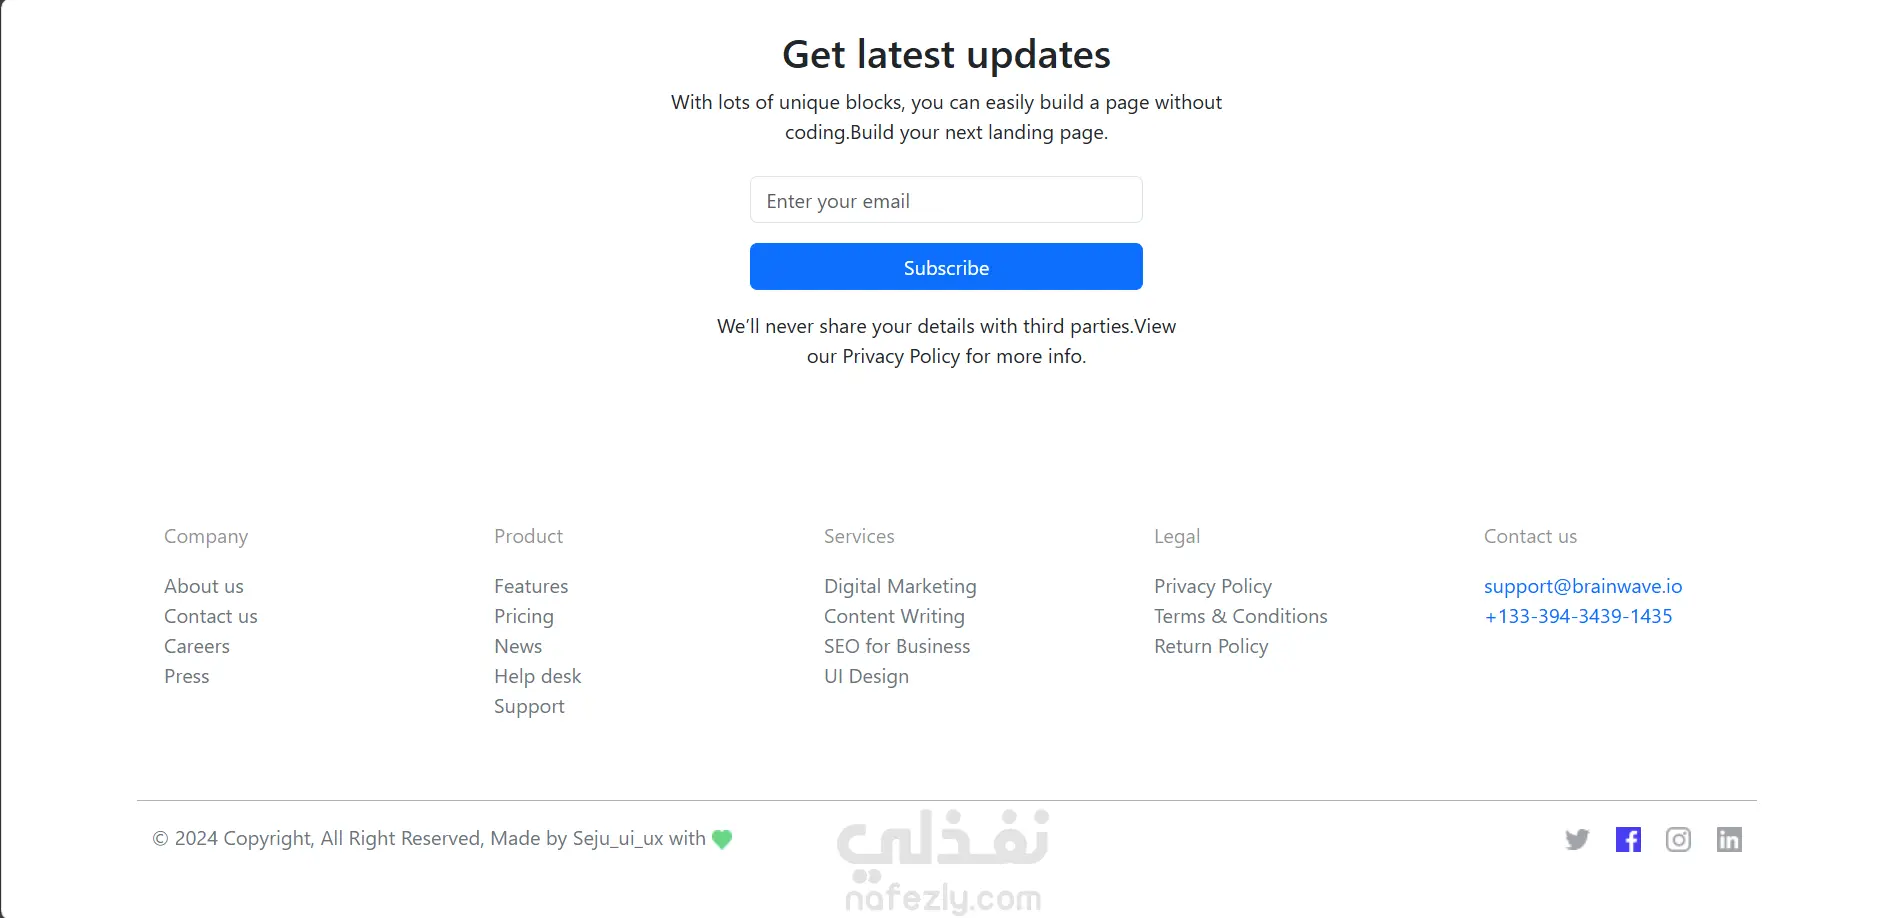This screenshot has width=1886, height=918.
Task: Open the UI Design link
Action: pos(866,676)
